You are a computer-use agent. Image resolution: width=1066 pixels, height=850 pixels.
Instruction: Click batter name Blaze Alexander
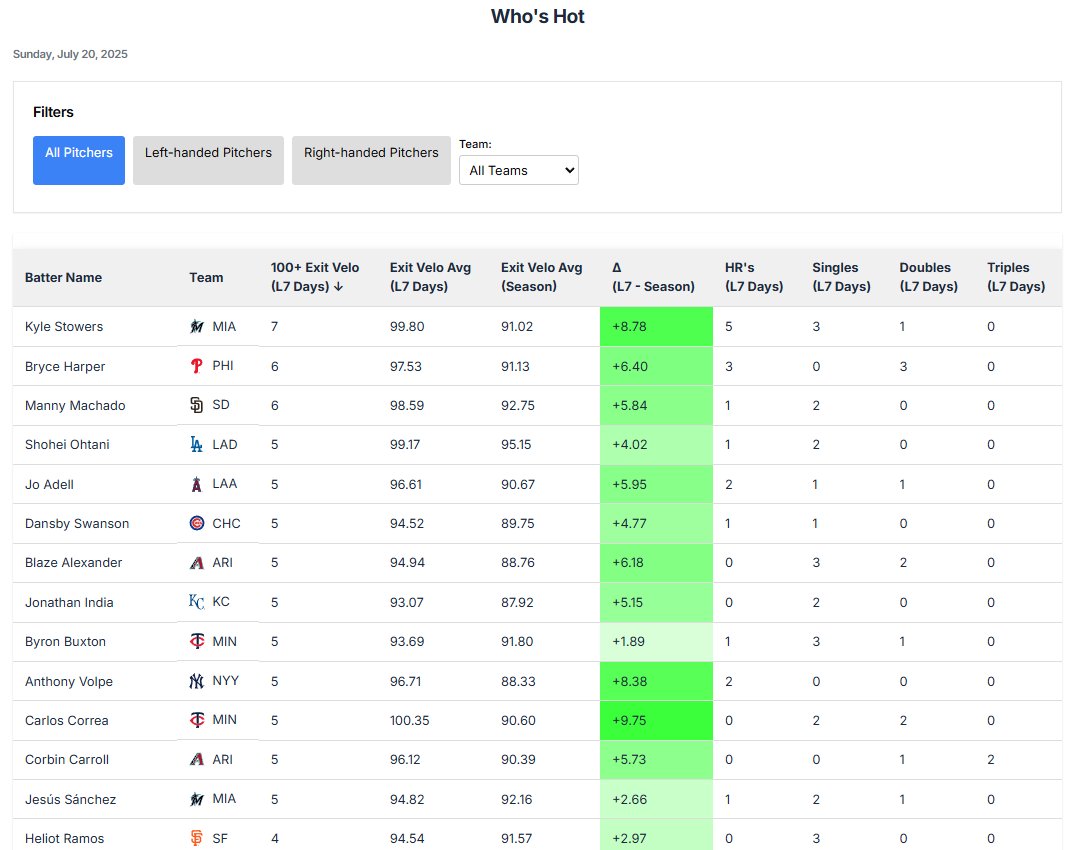pyautogui.click(x=73, y=562)
